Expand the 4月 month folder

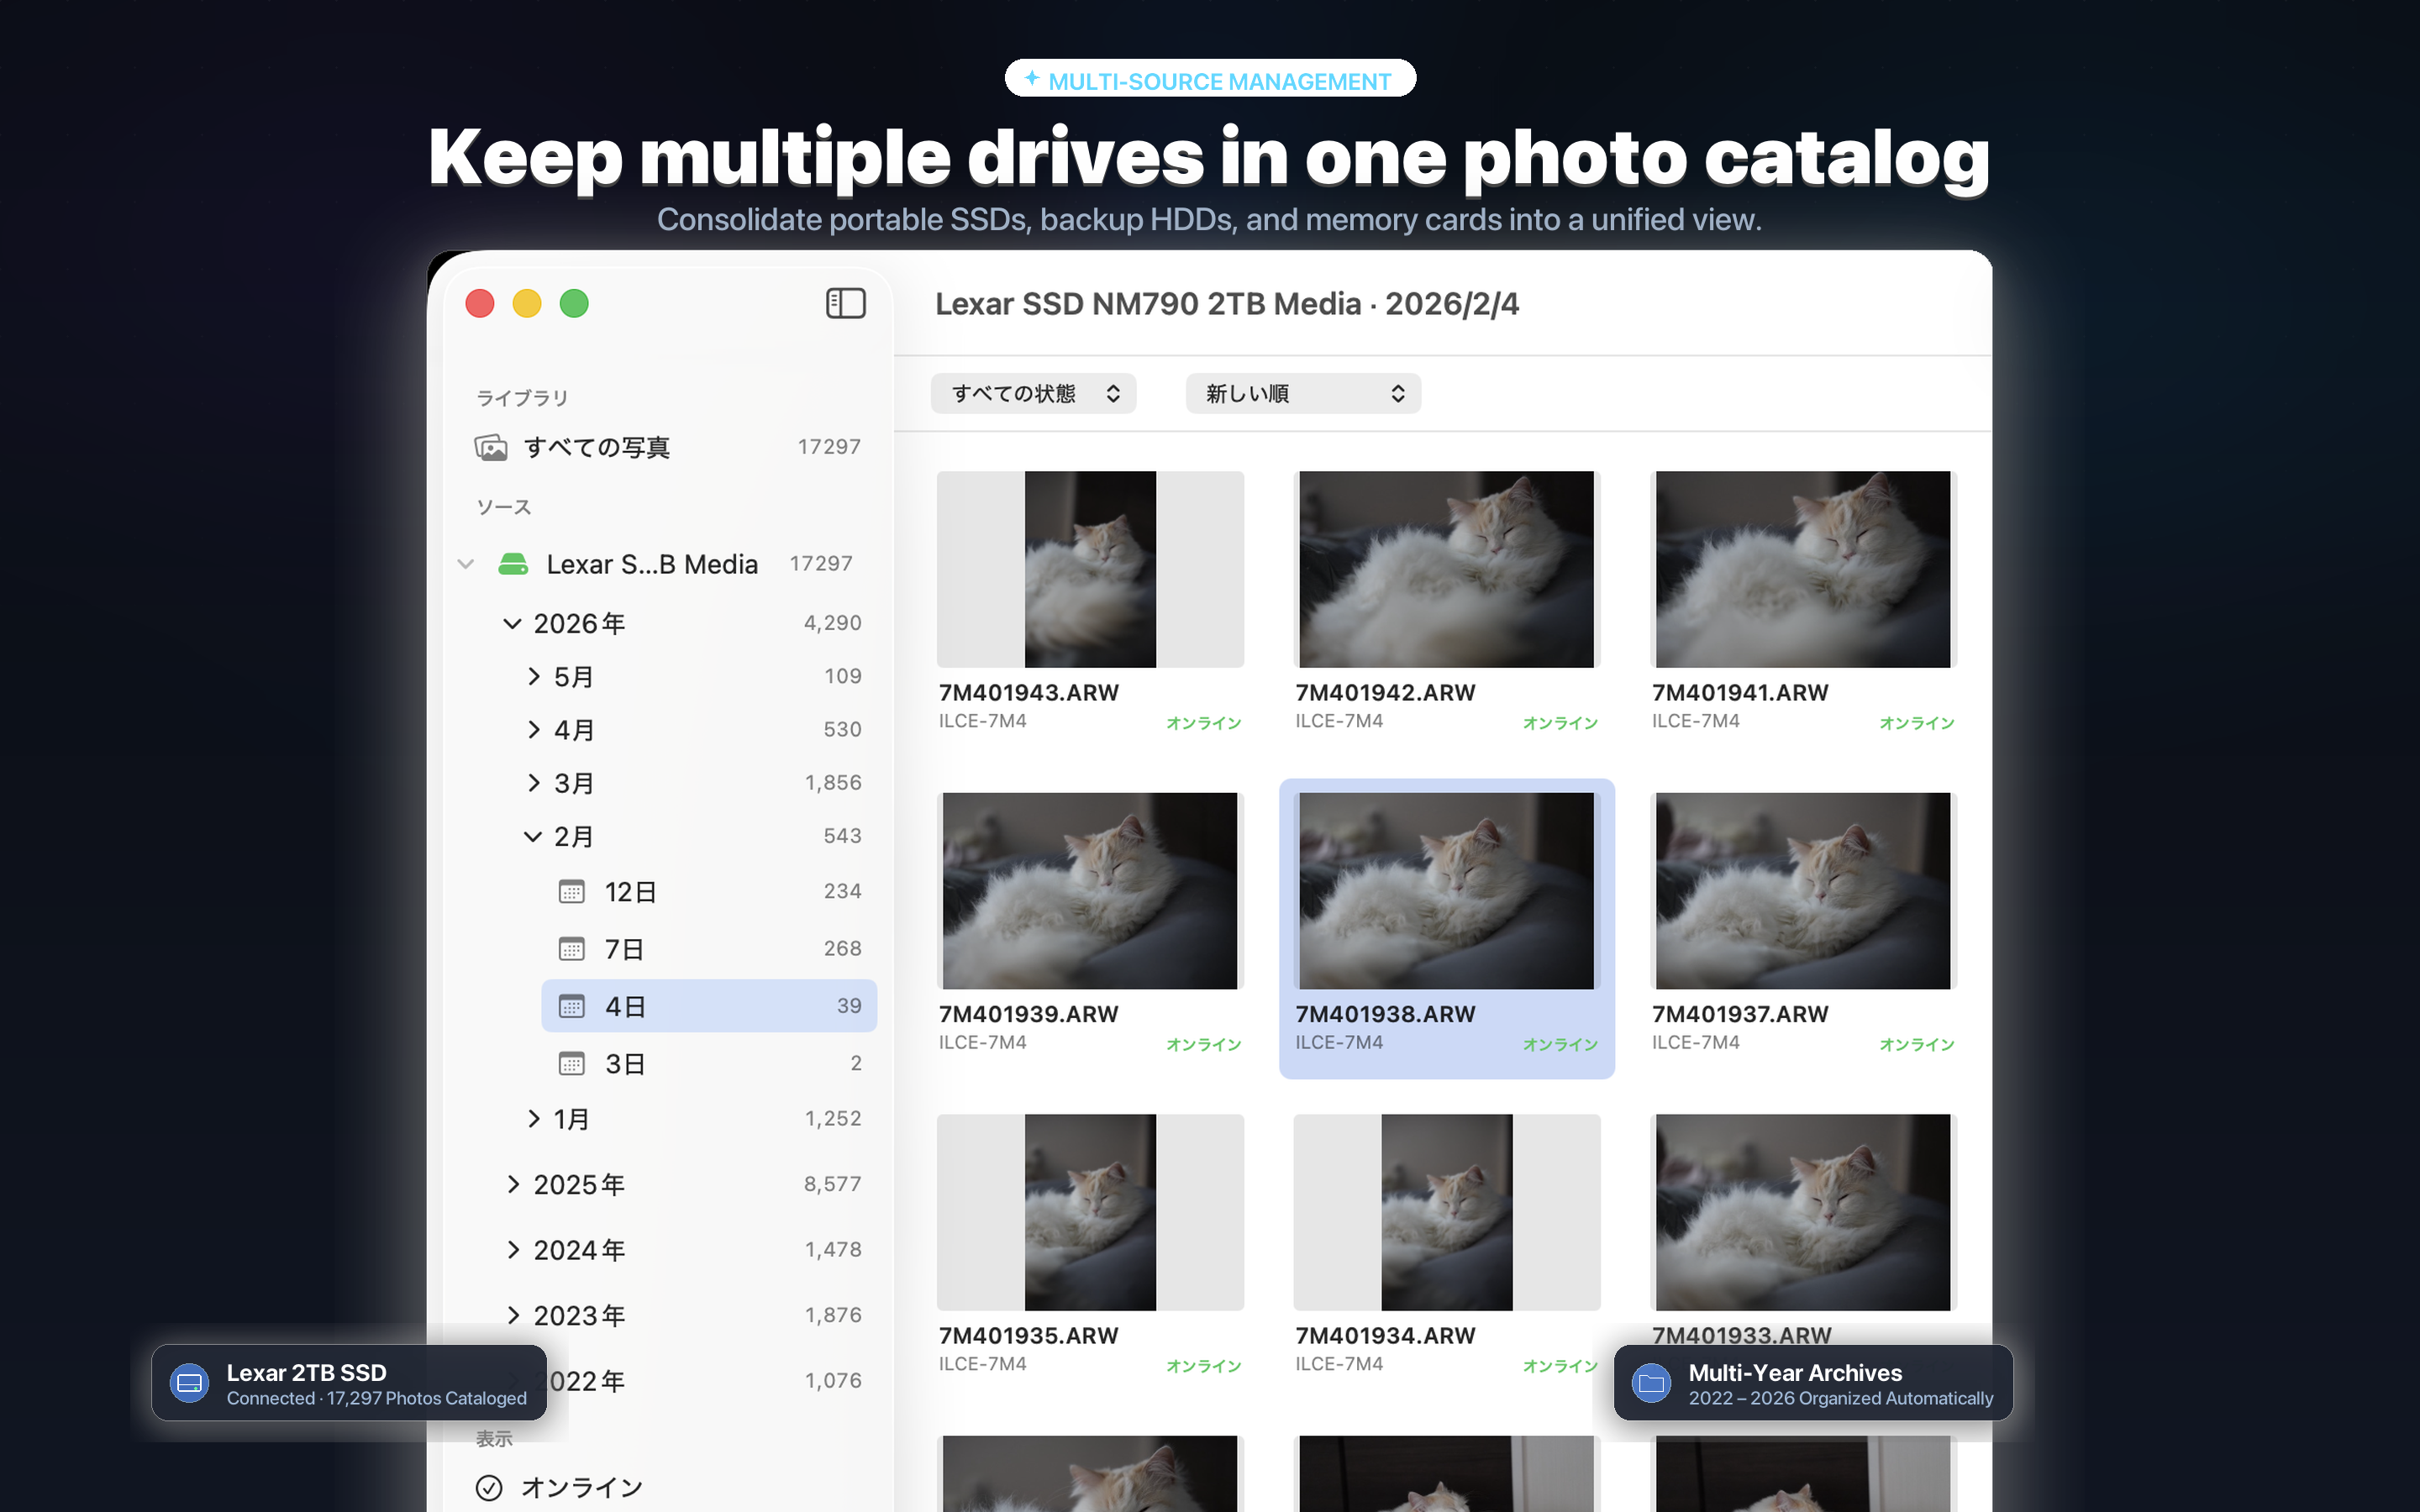[x=534, y=729]
